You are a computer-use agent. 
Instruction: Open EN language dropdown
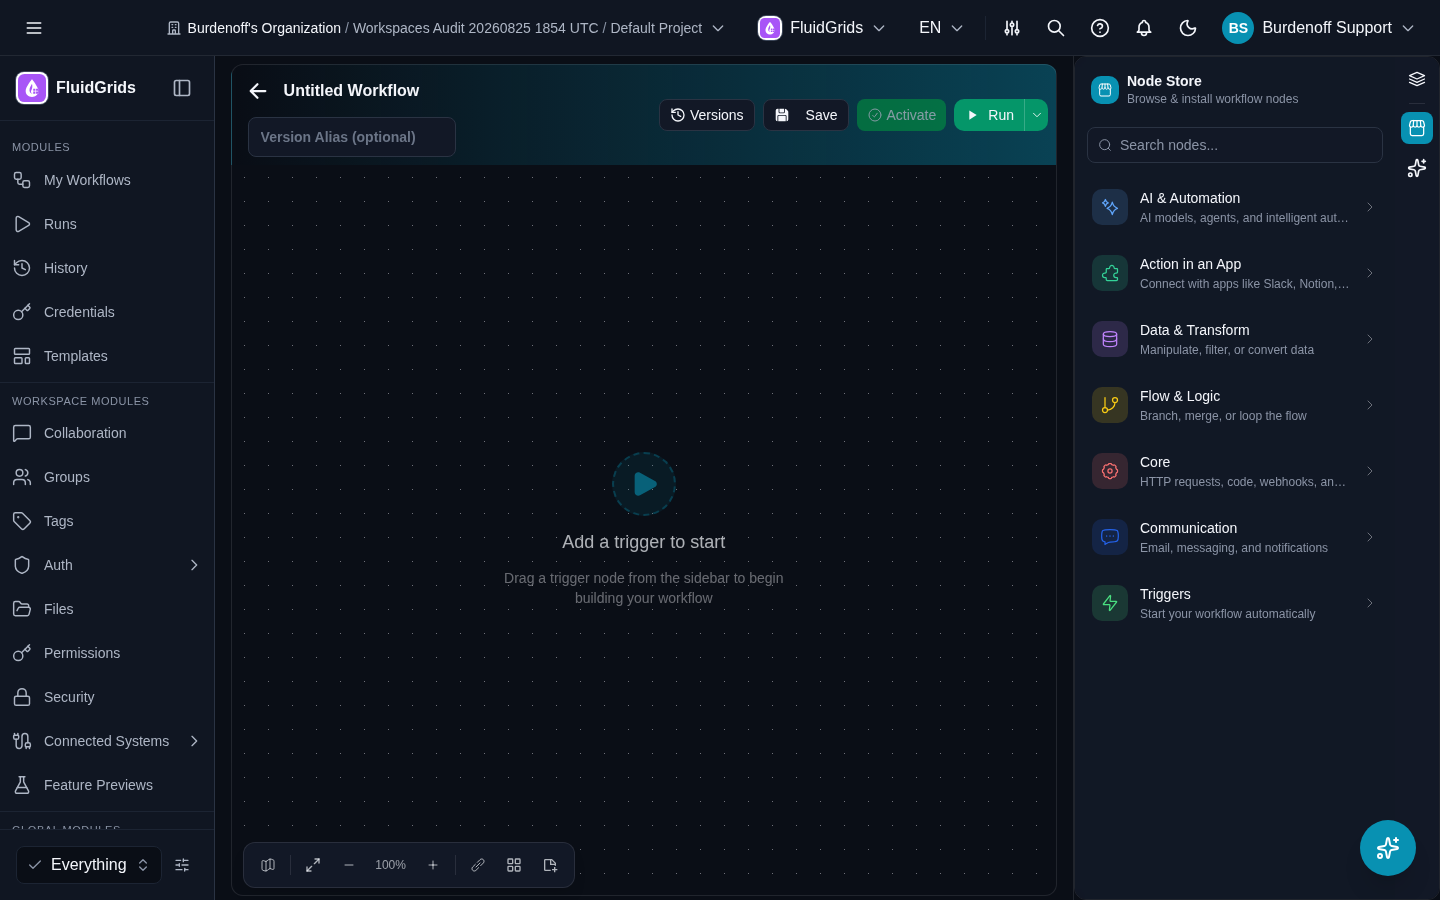tap(941, 28)
